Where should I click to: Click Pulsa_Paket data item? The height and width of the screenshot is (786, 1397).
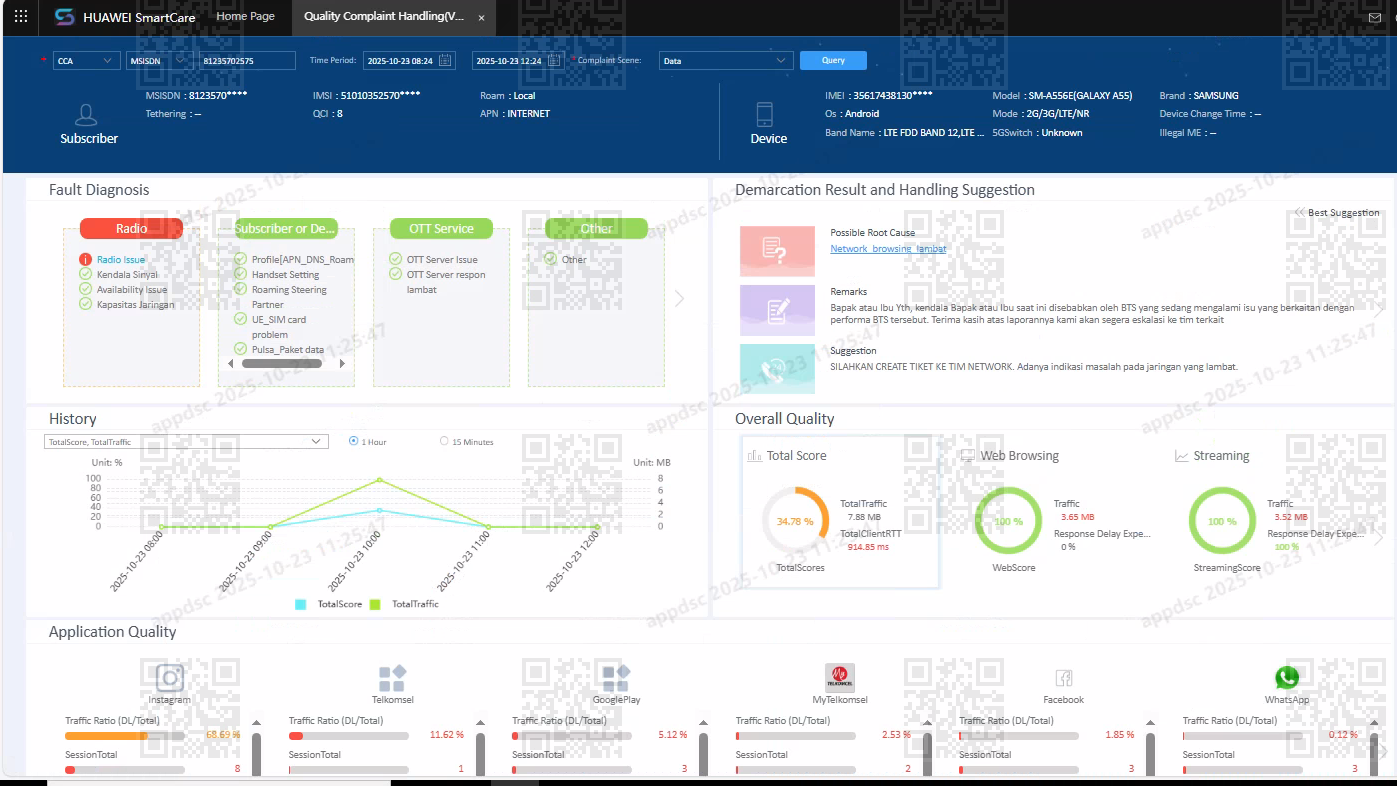[288, 350]
